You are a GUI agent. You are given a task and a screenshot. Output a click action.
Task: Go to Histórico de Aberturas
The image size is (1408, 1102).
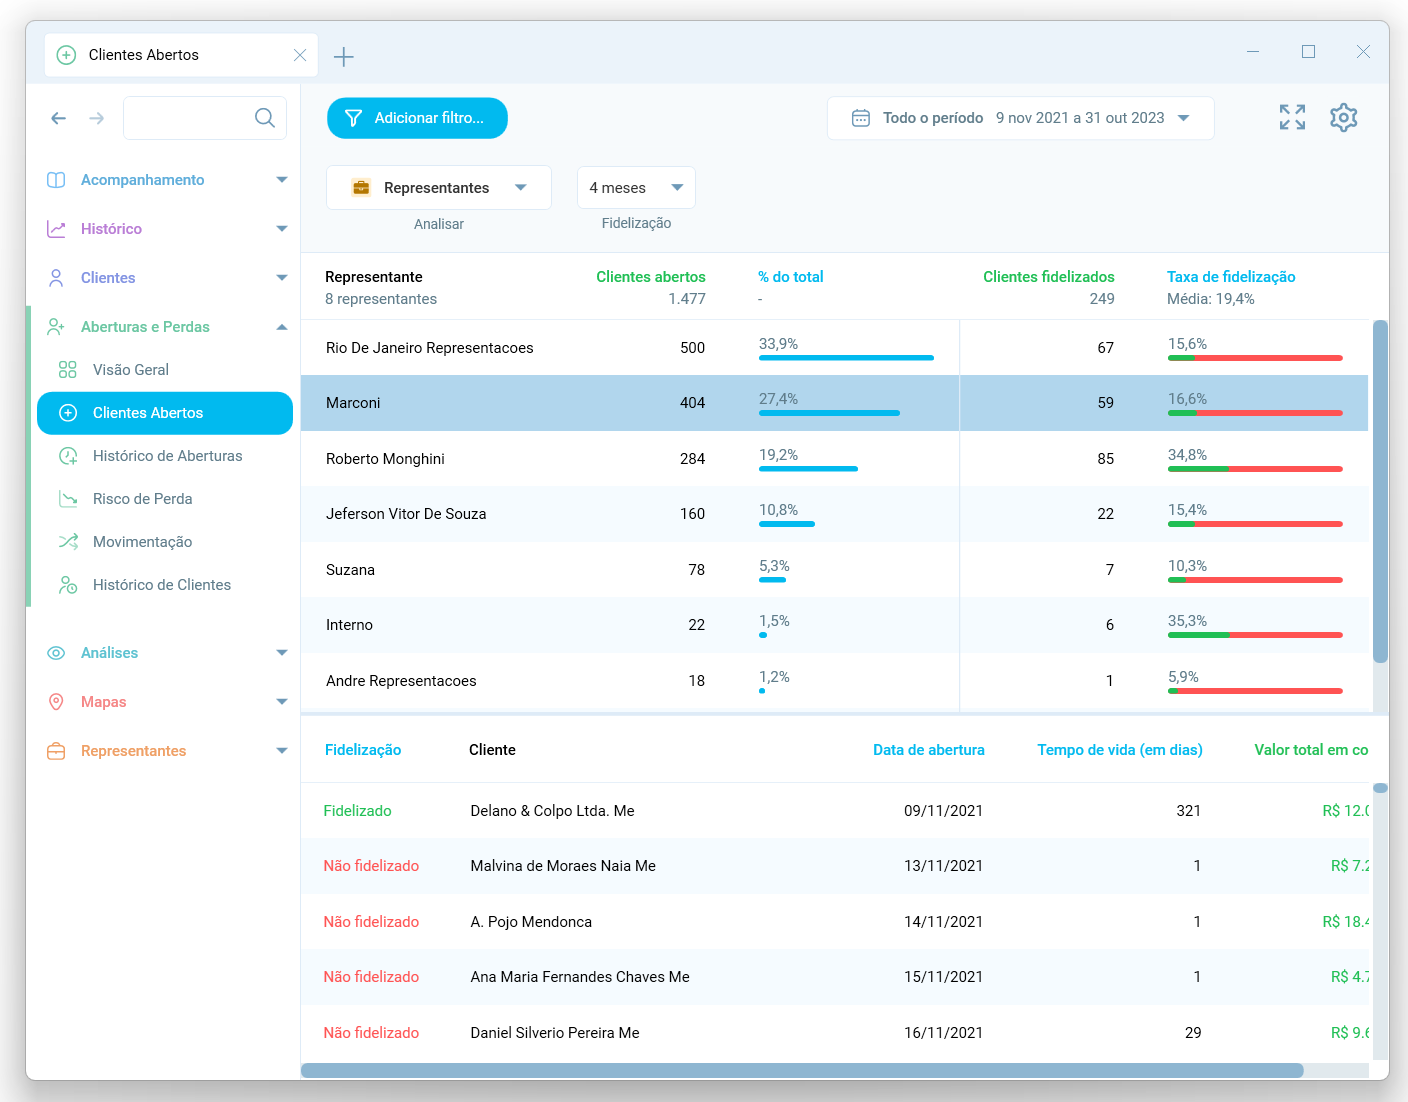click(165, 456)
